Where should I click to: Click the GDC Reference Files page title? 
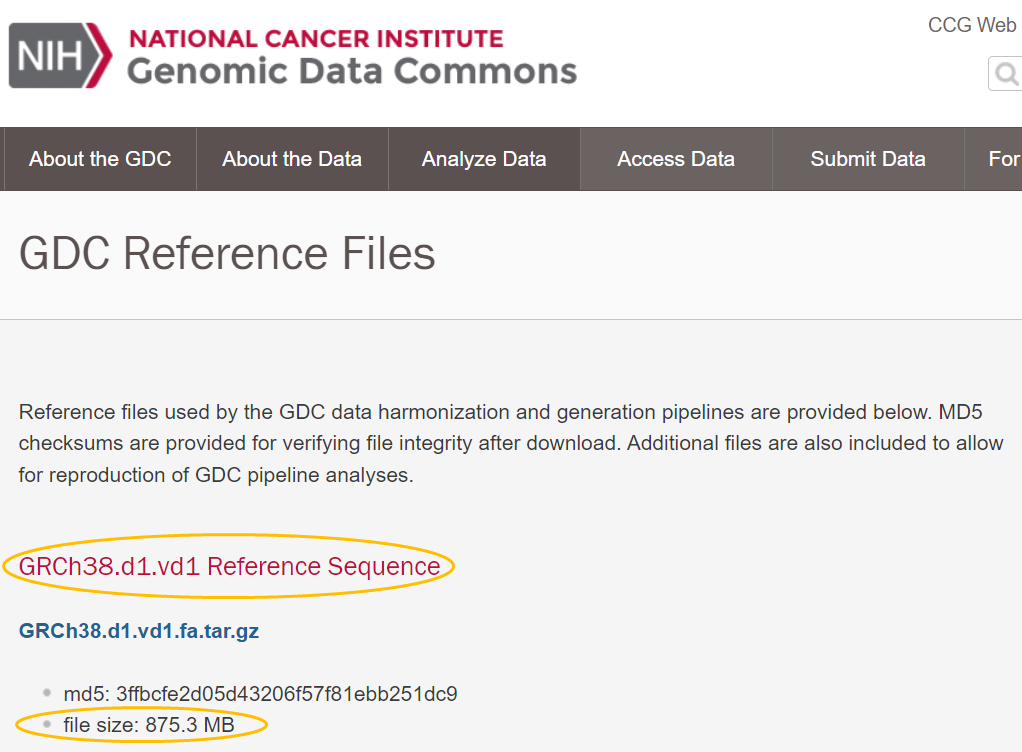[227, 253]
